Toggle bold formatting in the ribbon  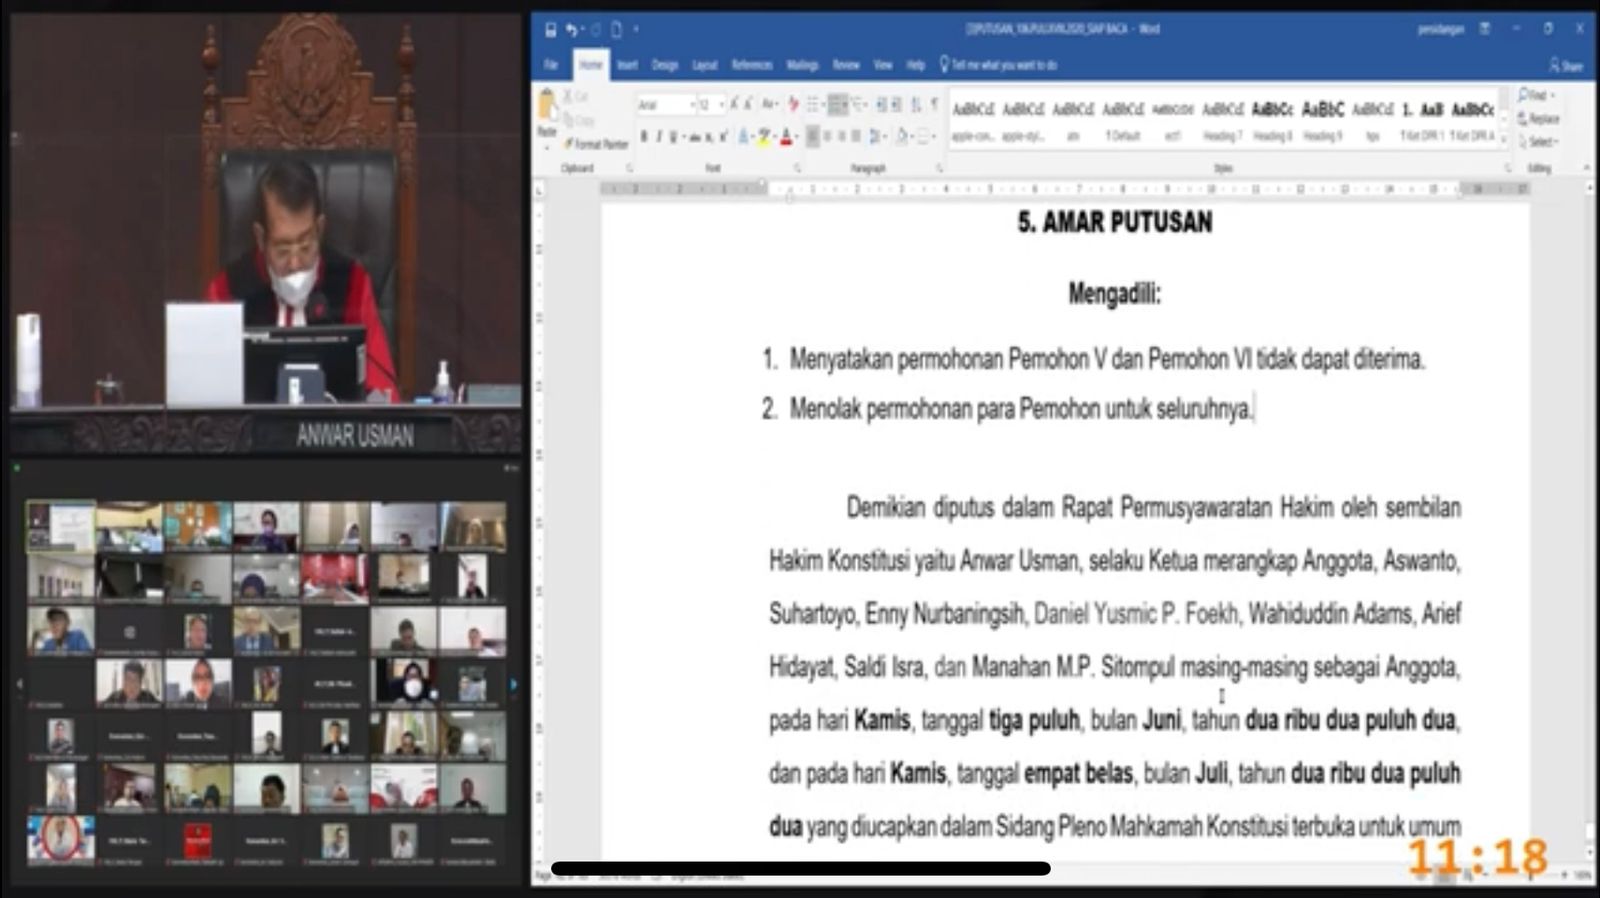click(644, 136)
